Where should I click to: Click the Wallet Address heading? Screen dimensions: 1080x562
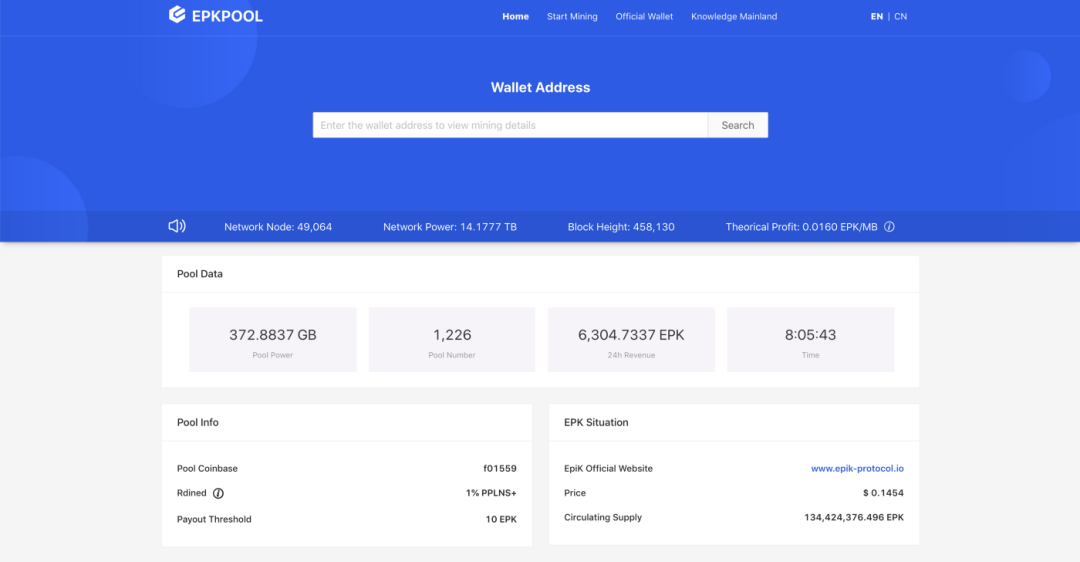541,87
